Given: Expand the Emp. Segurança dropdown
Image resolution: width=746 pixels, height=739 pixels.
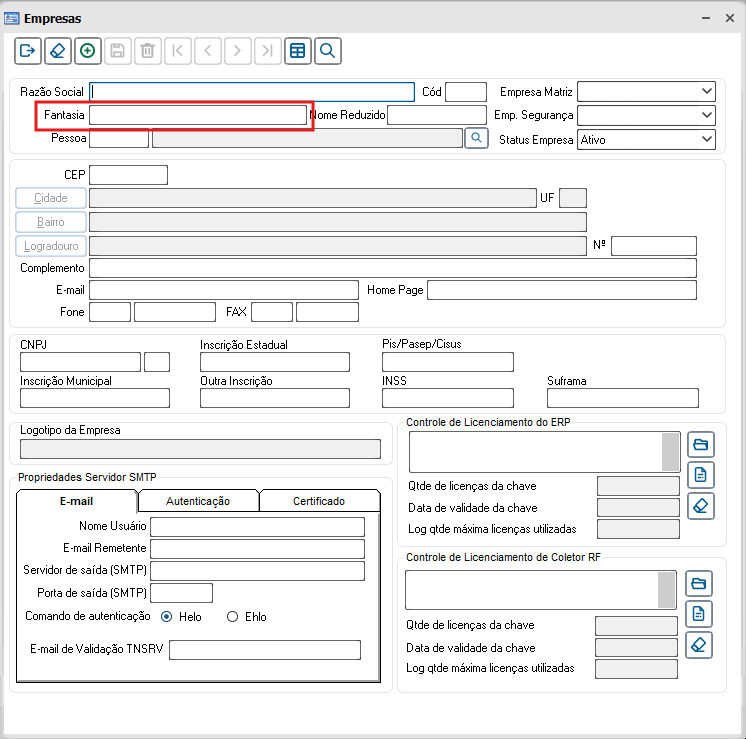Looking at the screenshot, I should [707, 115].
